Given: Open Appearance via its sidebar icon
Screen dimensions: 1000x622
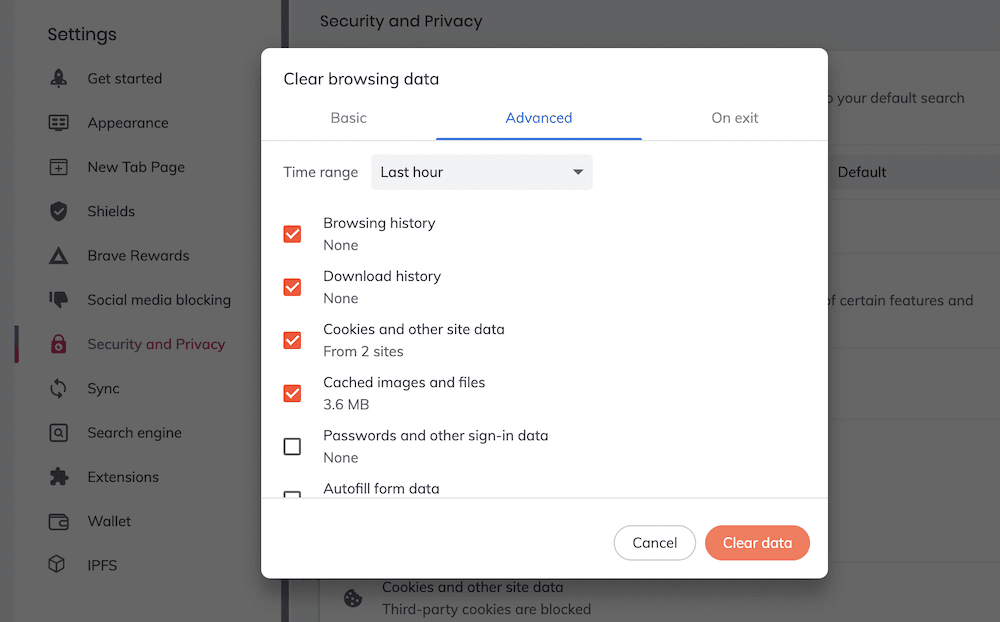Looking at the screenshot, I should (59, 123).
